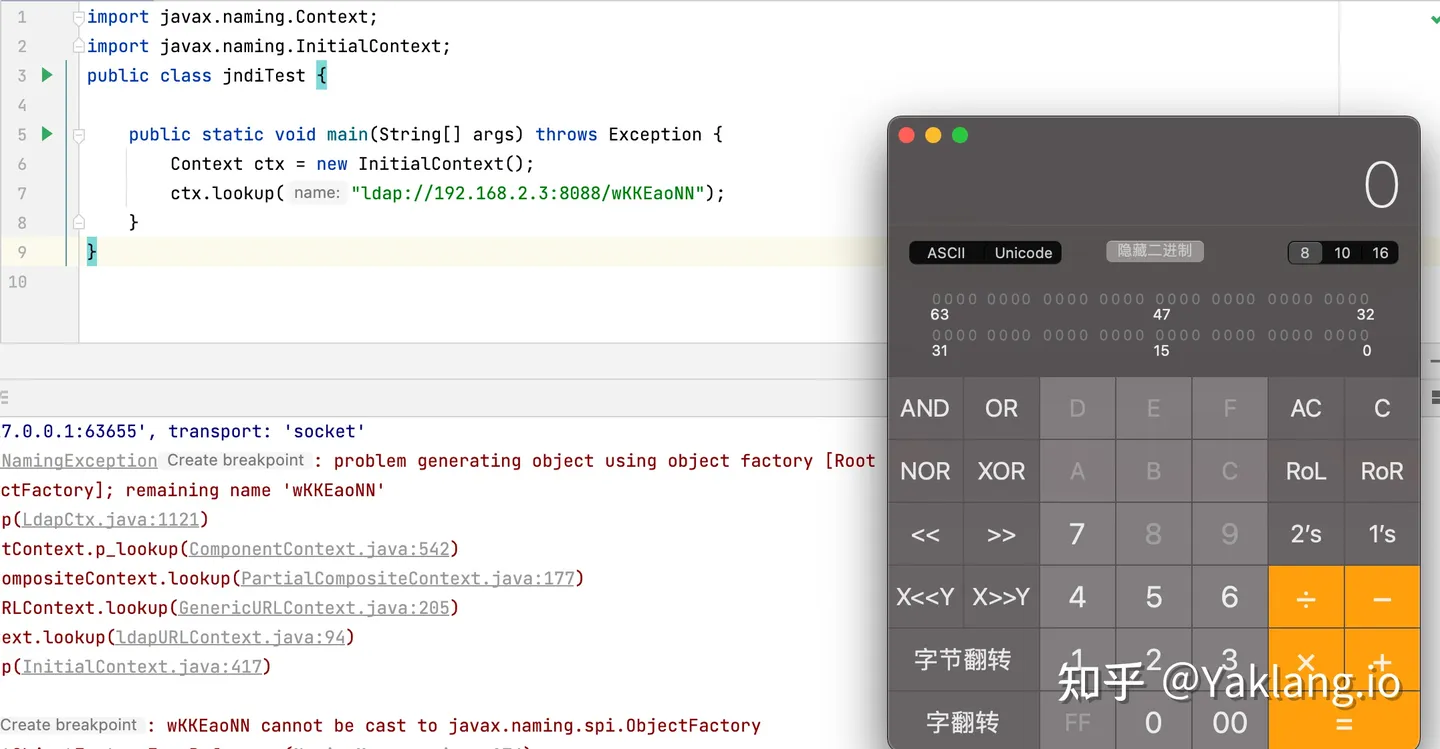This screenshot has width=1440, height=749.
Task: Collapse the main method fold marker
Action: [79, 134]
